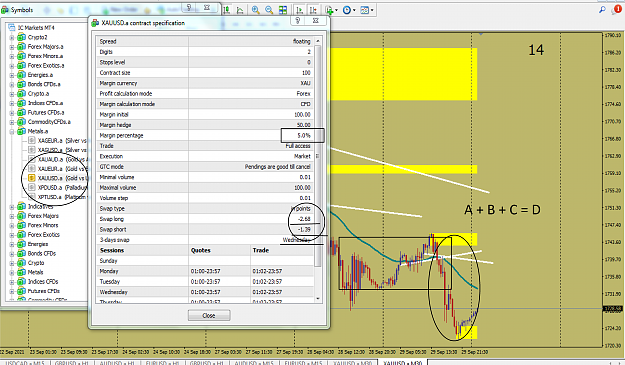Viewport: 625px width, 365px height.
Task: Click the 'Swap short' row label
Action: pyautogui.click(x=113, y=230)
